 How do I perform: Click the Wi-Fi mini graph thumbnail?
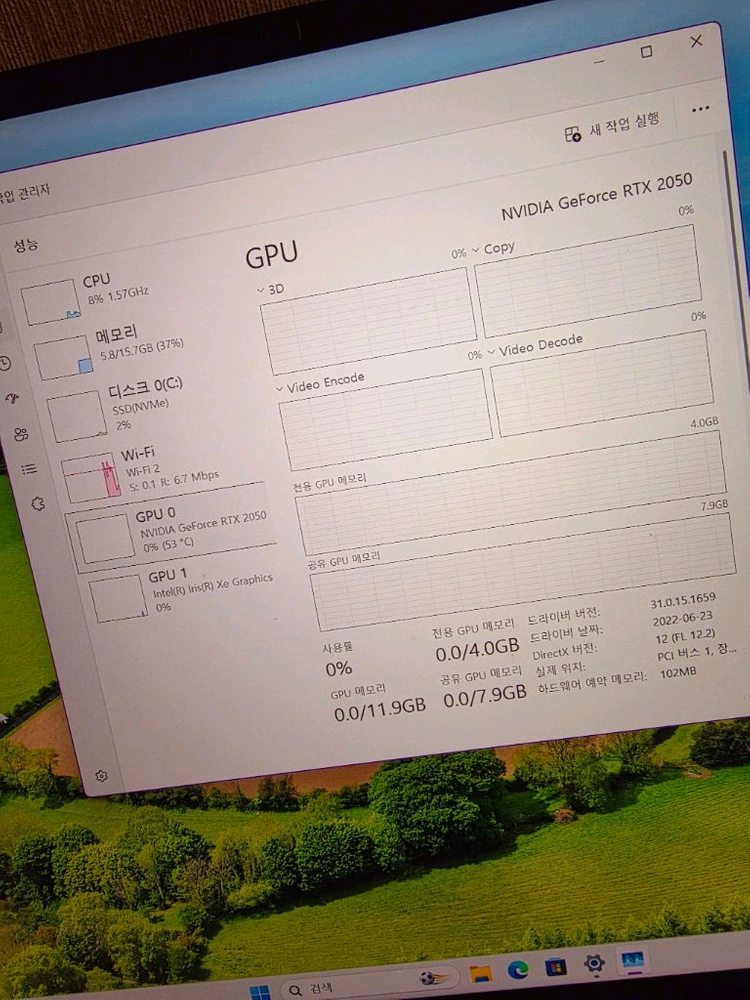click(91, 478)
